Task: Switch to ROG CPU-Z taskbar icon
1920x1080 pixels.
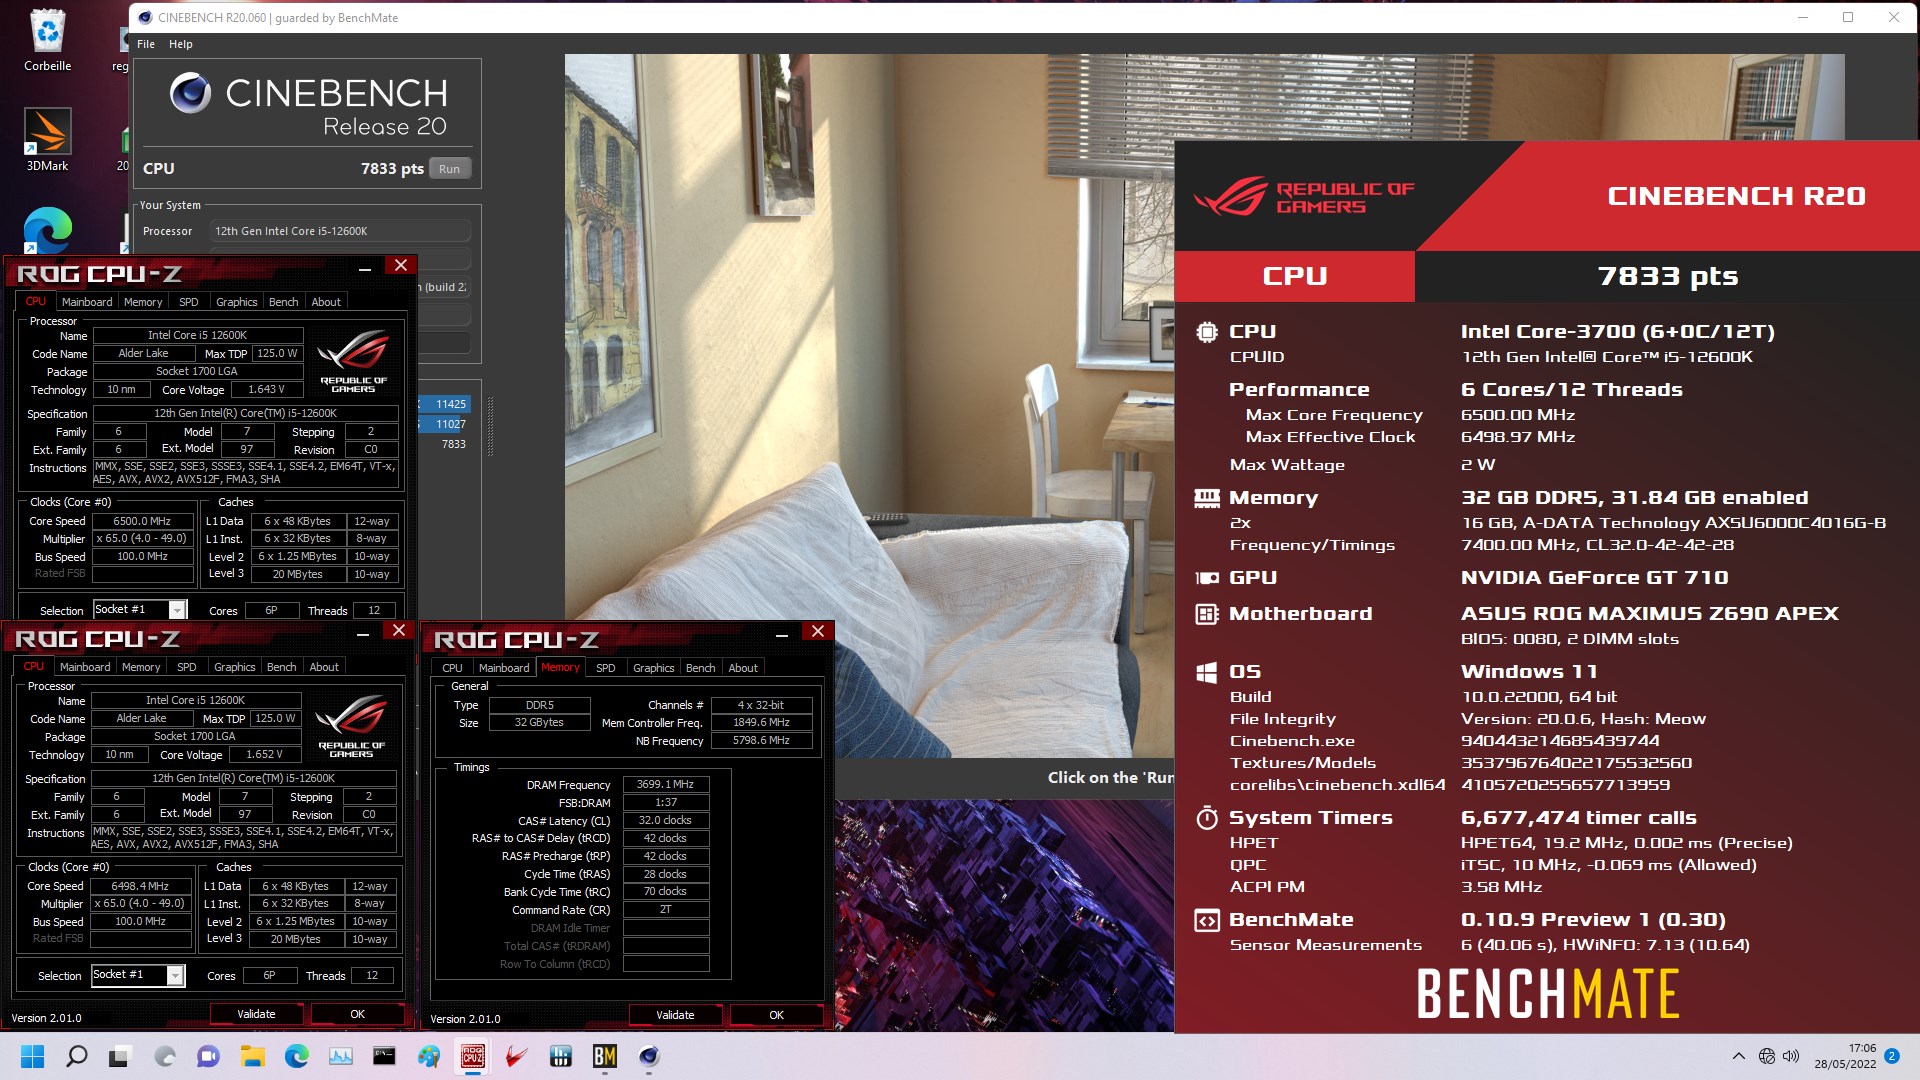Action: pyautogui.click(x=473, y=1056)
